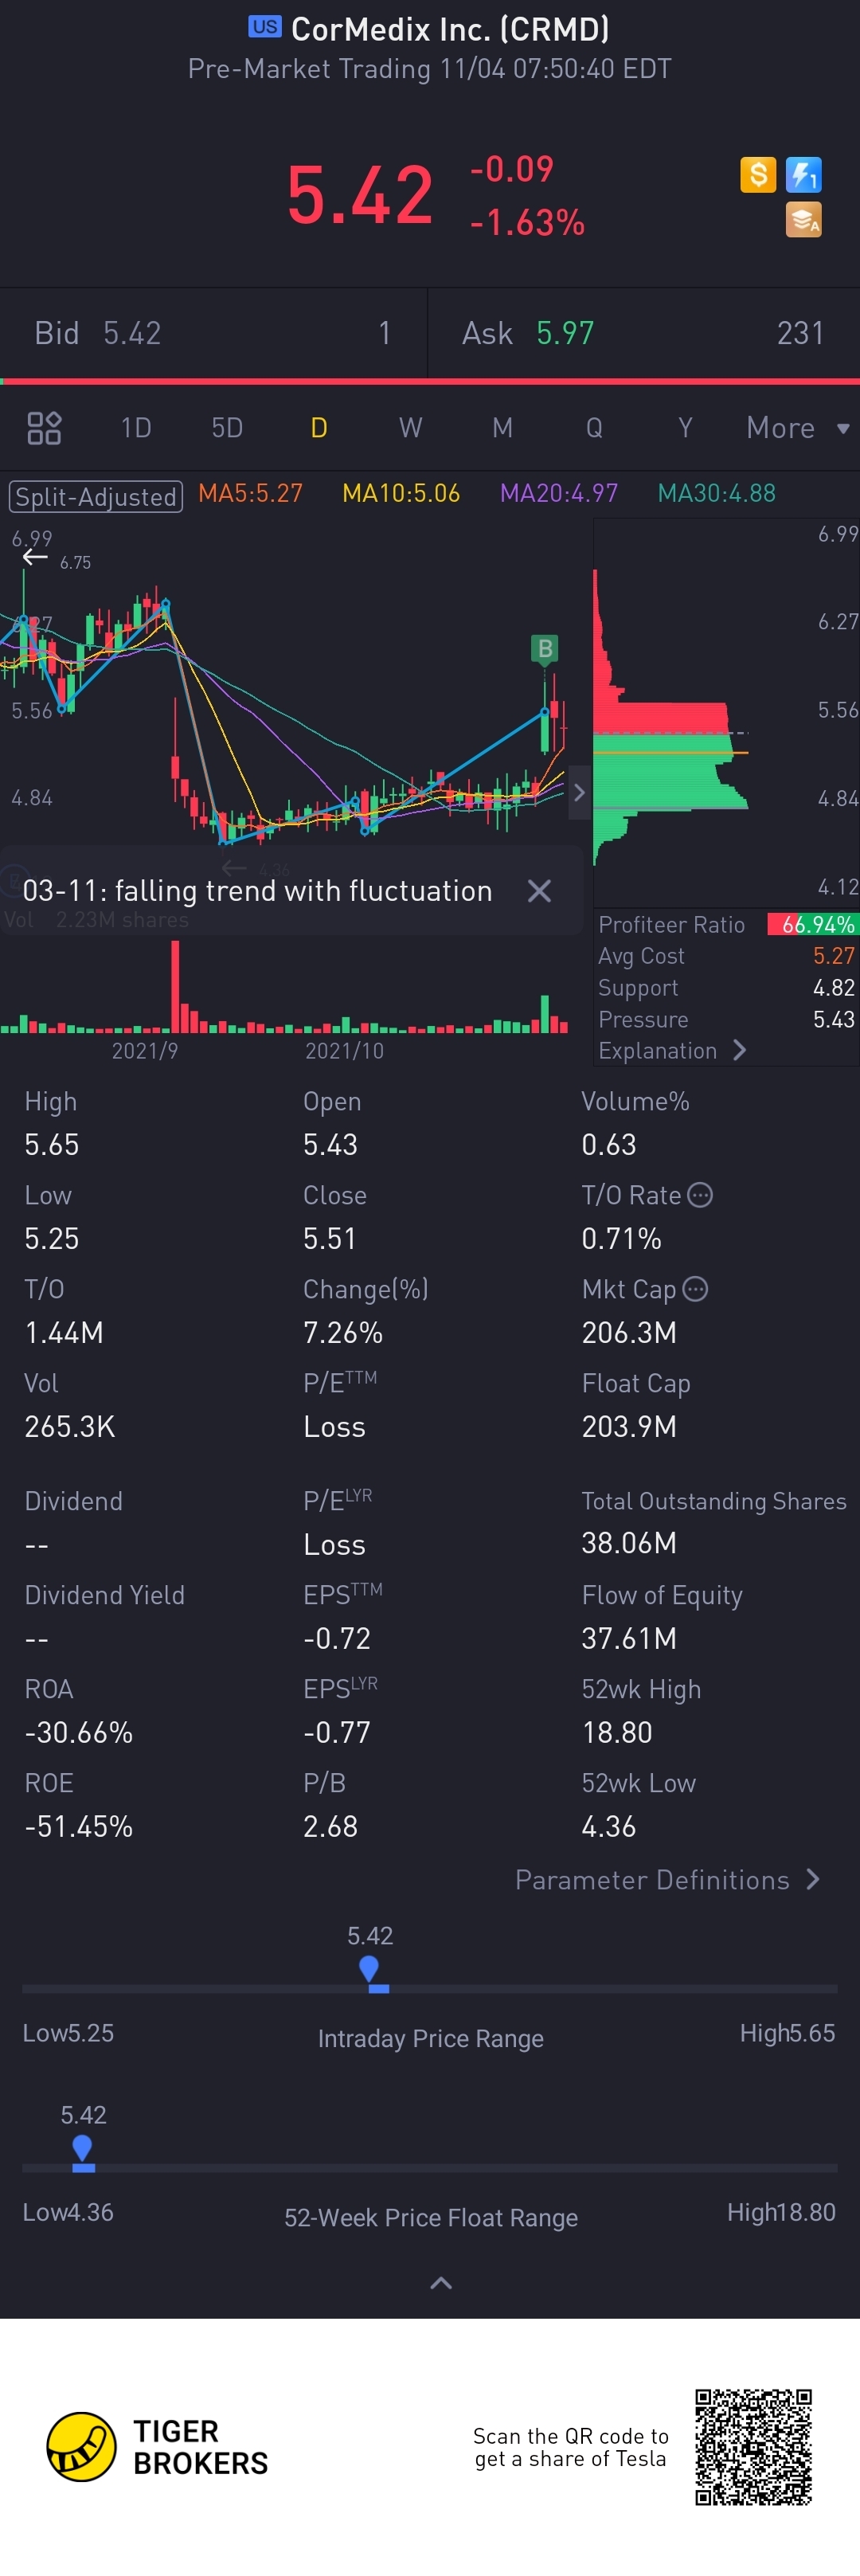Tap the left arrow near 6.75 on chart
Viewport: 860px width, 2576px height.
[36, 557]
